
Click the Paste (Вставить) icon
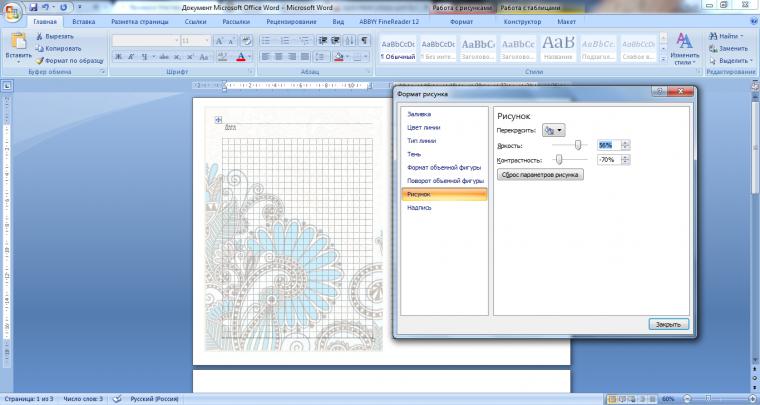pyautogui.click(x=18, y=42)
